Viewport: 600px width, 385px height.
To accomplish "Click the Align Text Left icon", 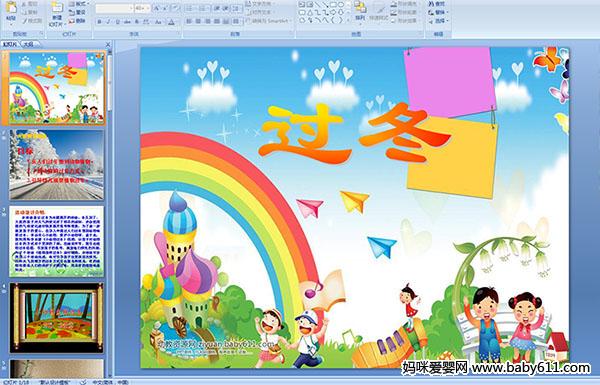I will 189,21.
